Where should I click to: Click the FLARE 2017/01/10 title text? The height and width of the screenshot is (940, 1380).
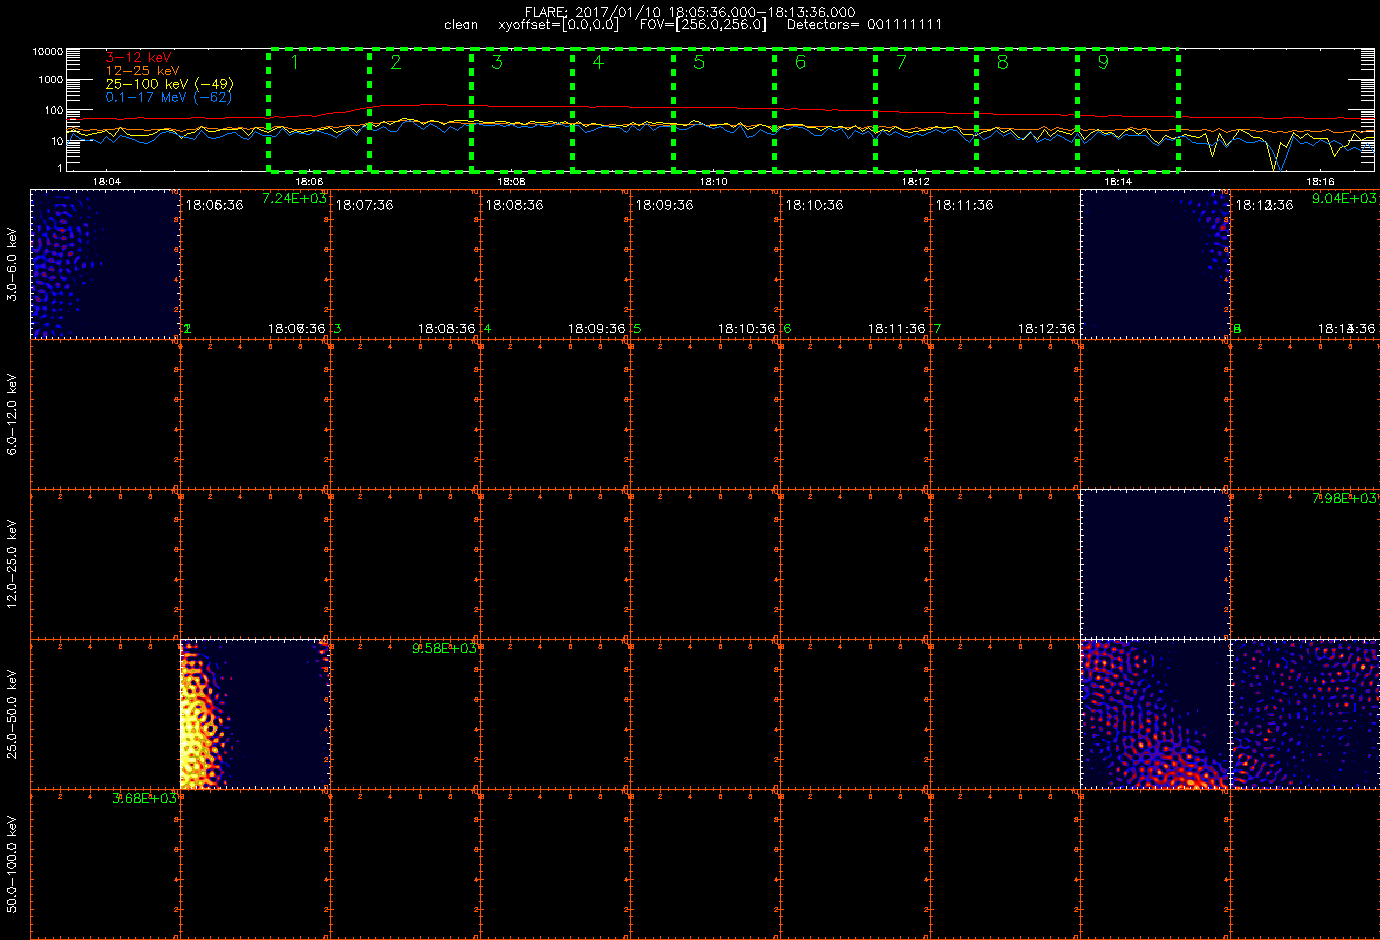coord(690,12)
